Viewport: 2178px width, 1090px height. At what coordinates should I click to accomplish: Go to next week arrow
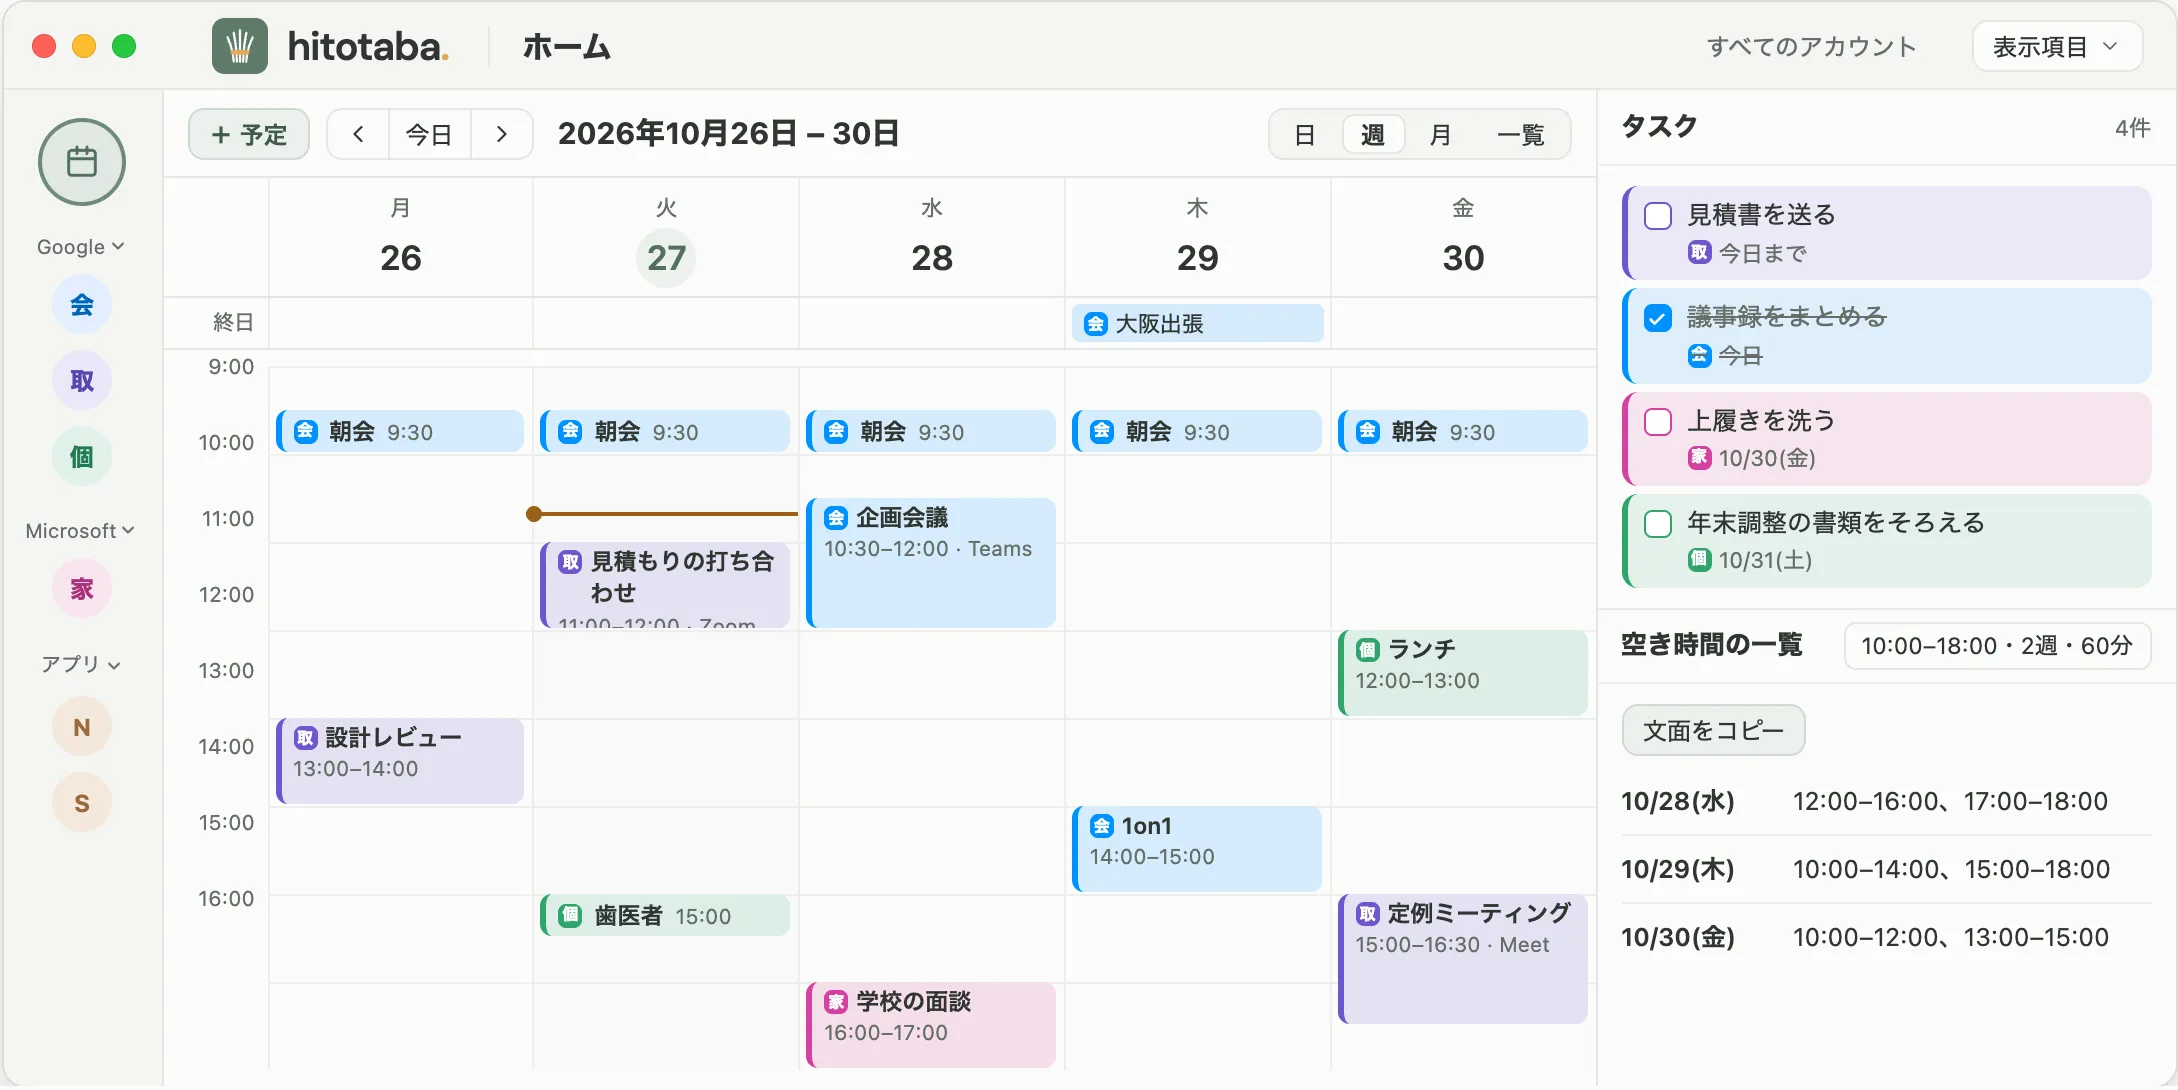(x=502, y=134)
